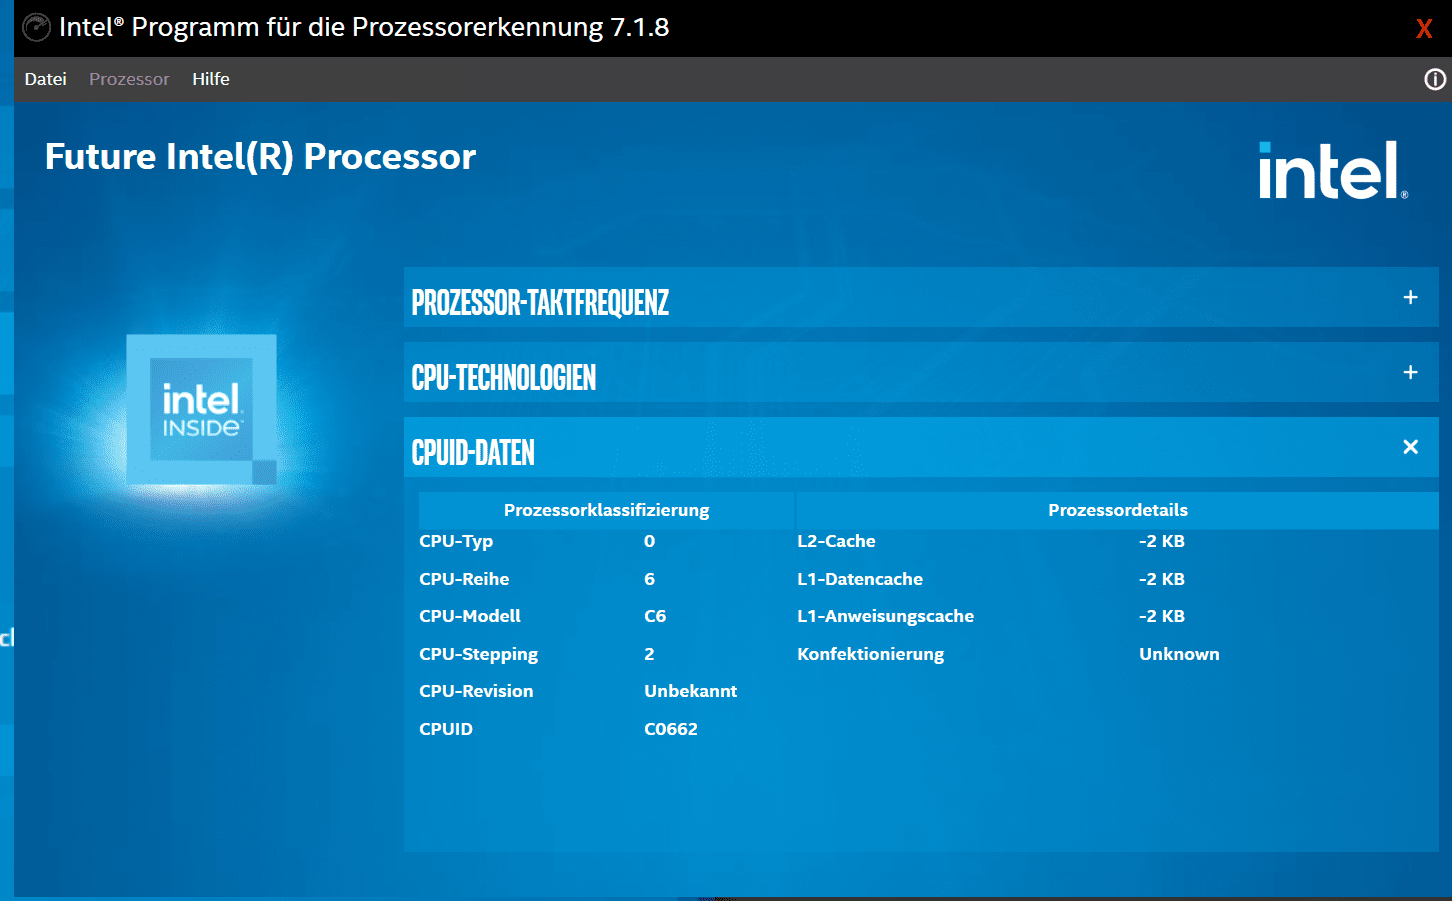The width and height of the screenshot is (1452, 901).
Task: Click the Future Intel(R) Processor heading
Action: pyautogui.click(x=260, y=157)
